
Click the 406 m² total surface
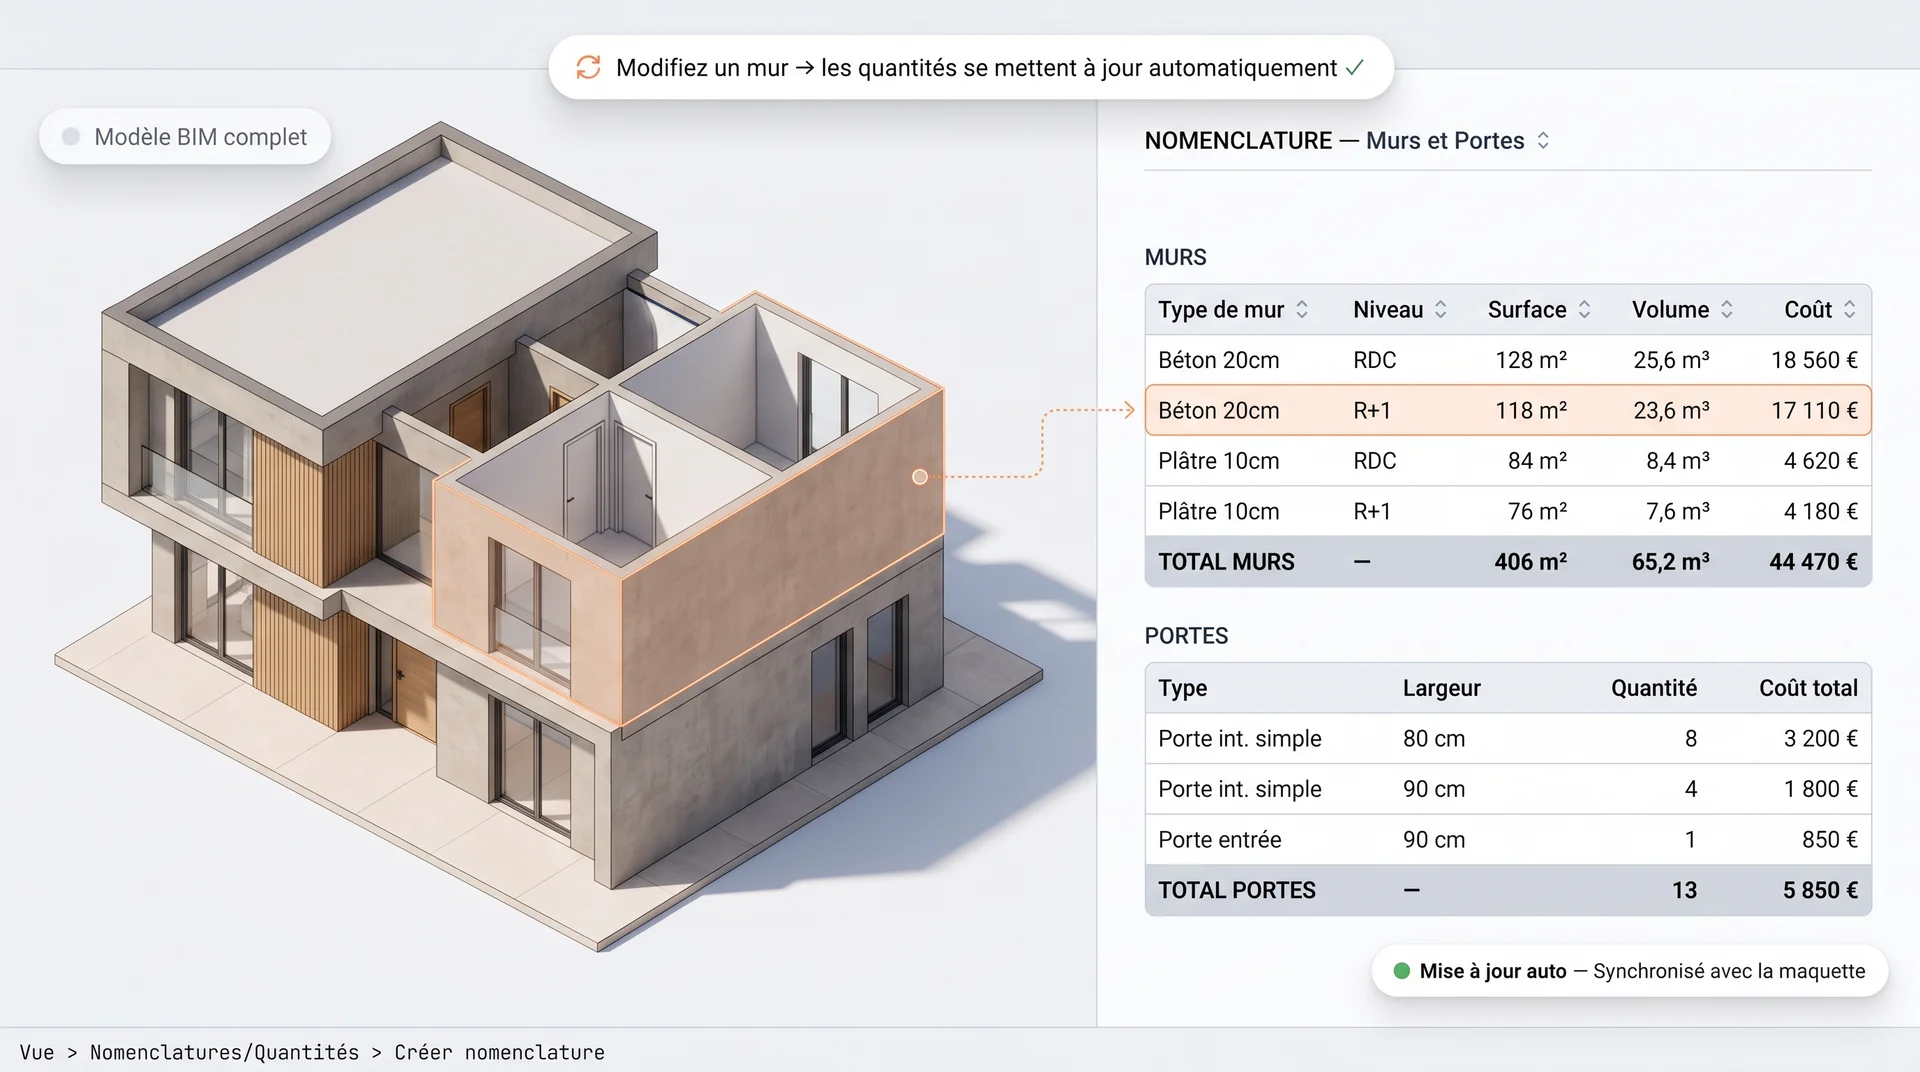tap(1530, 562)
